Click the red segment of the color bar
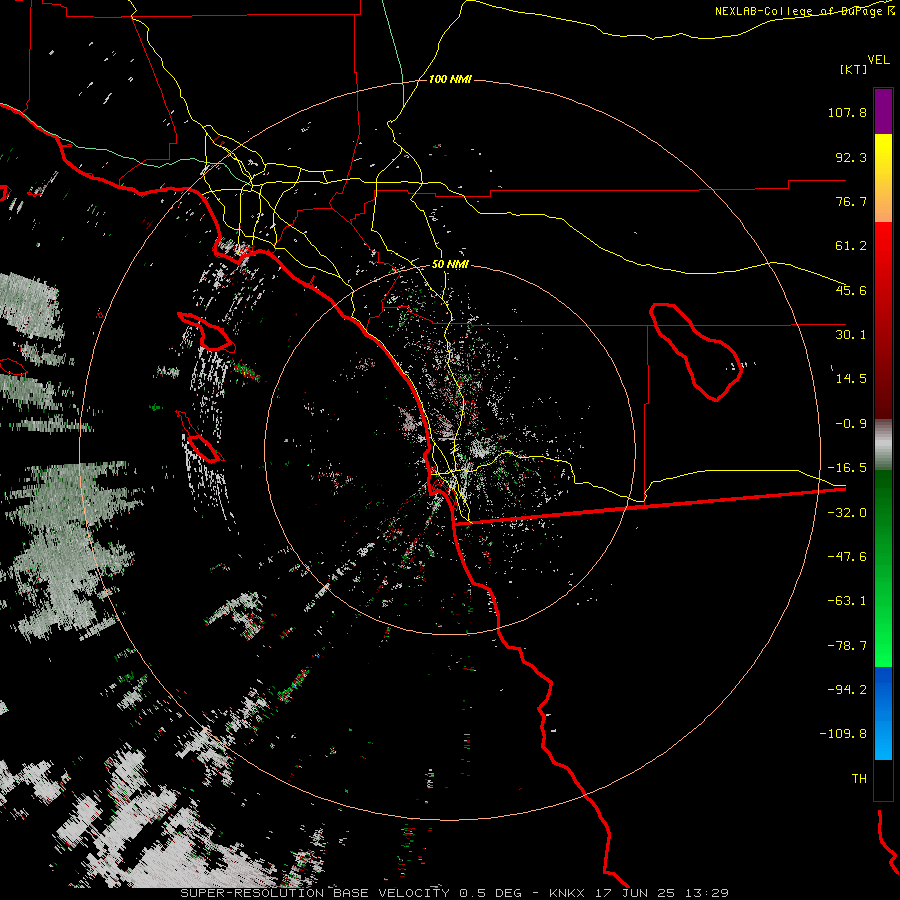Image resolution: width=900 pixels, height=900 pixels. 883,320
